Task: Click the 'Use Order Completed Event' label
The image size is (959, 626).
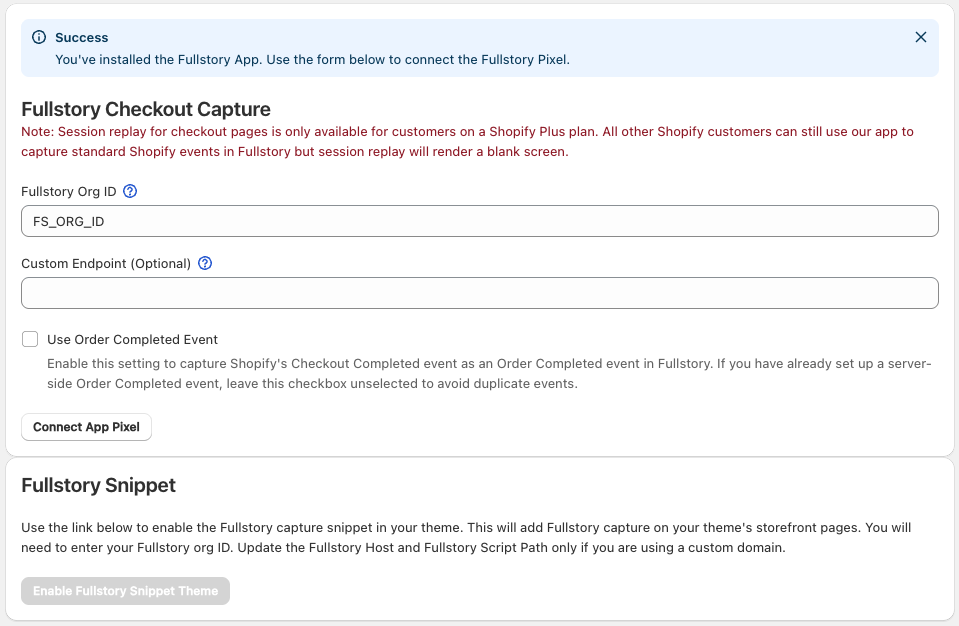Action: [132, 340]
